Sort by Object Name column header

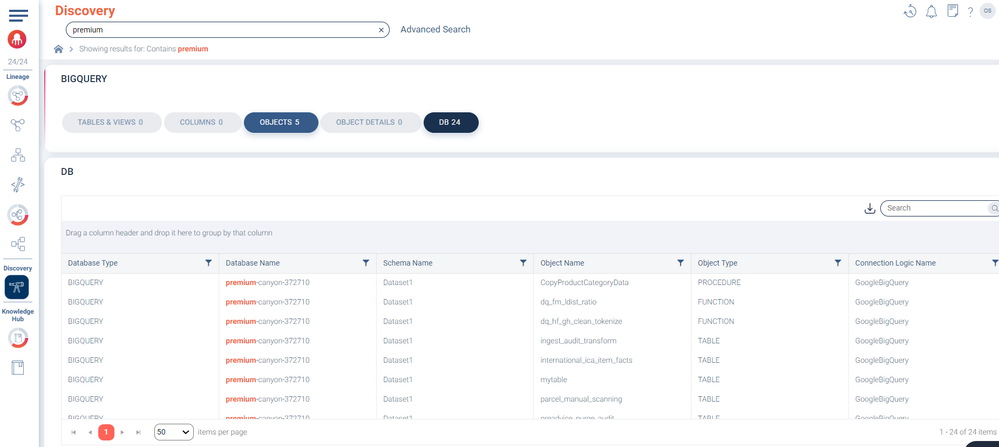(x=562, y=263)
